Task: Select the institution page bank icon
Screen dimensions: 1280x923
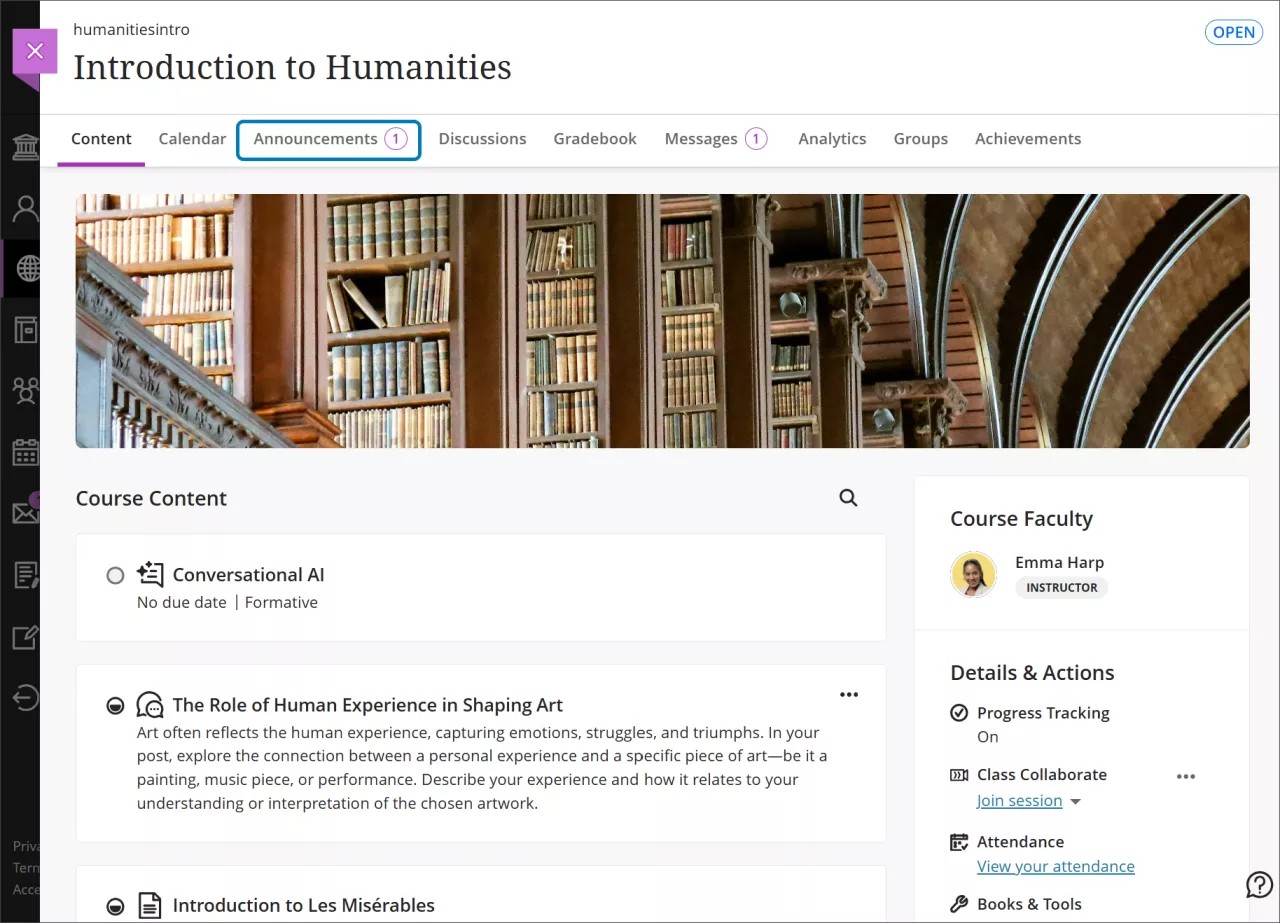Action: (22, 145)
